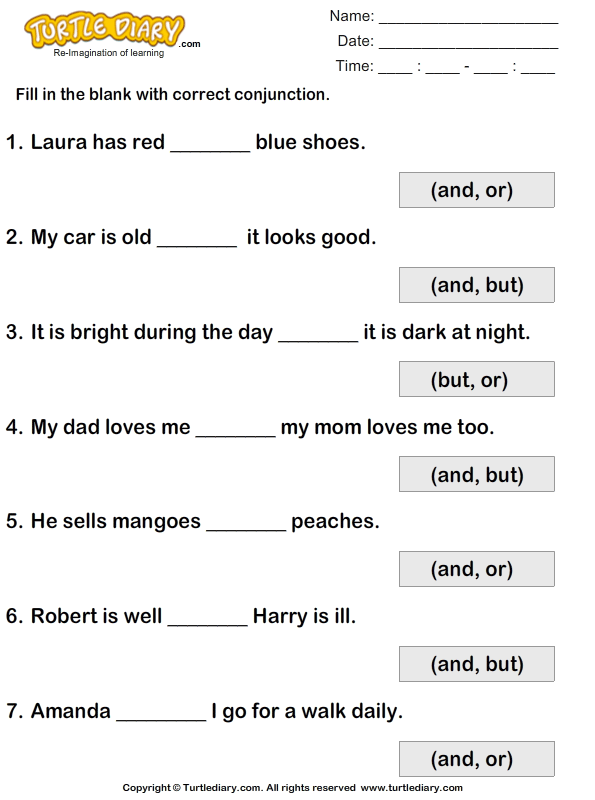Select the (and, or) box under question 7
Screen dimensions: 595x800
click(x=477, y=759)
